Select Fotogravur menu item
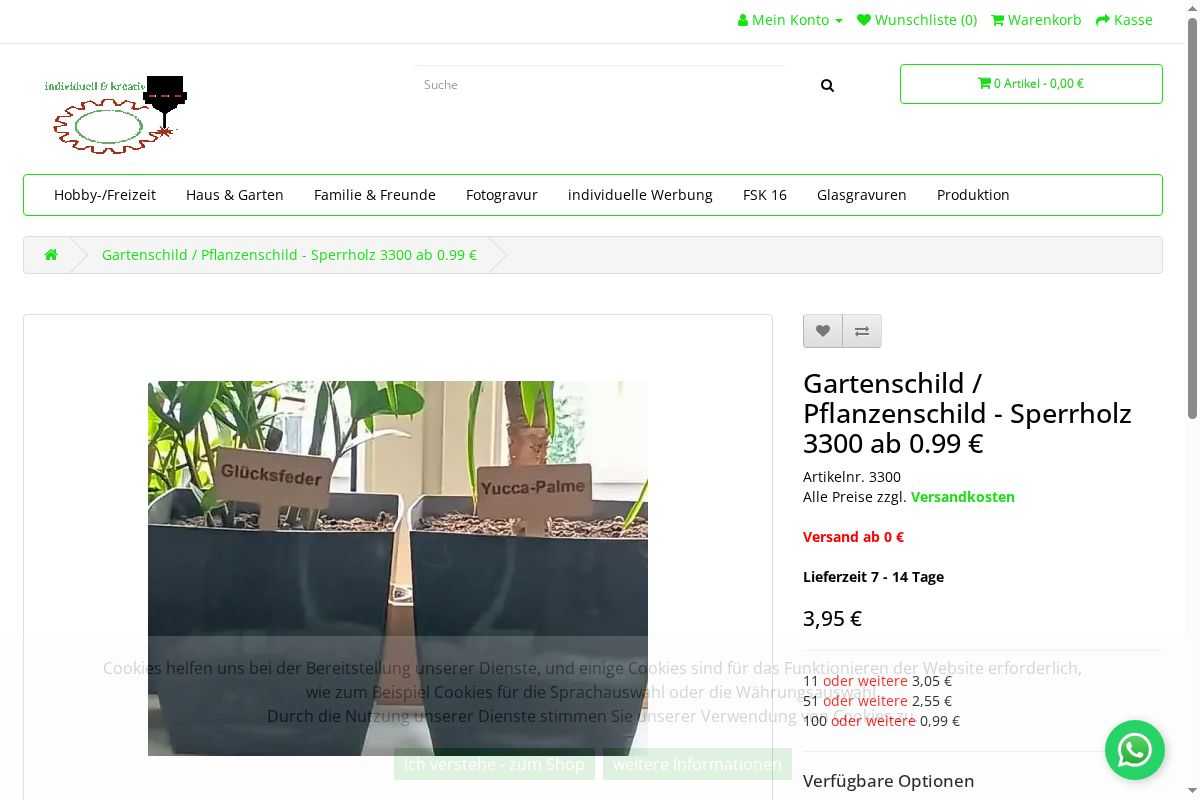1200x800 pixels. 502,195
